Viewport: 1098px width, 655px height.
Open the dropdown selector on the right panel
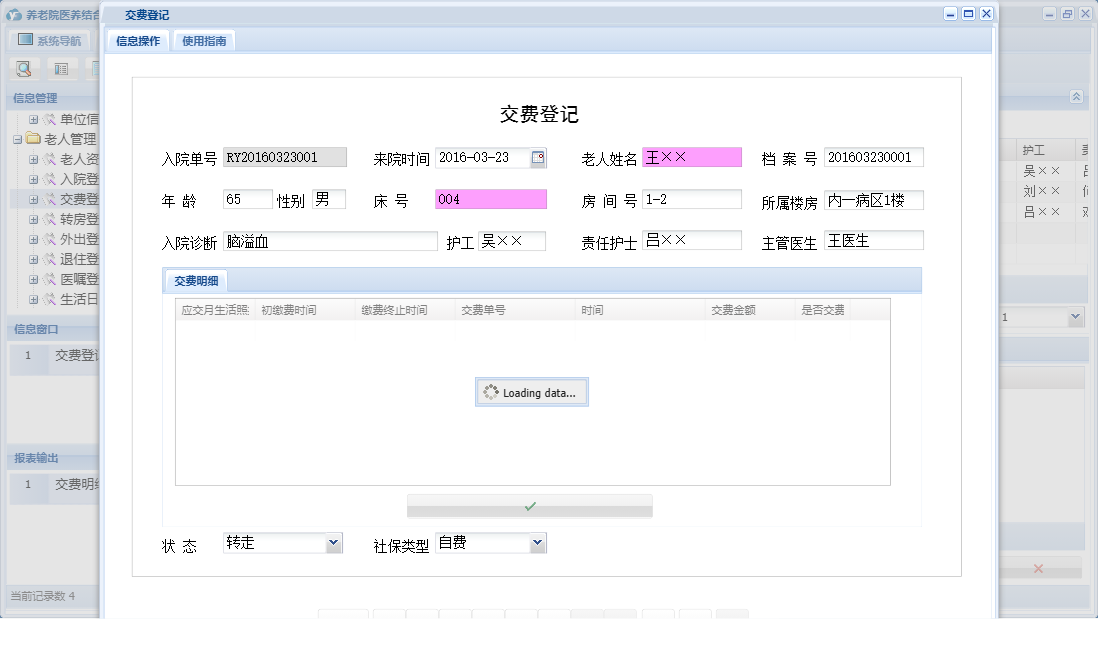click(x=1077, y=316)
